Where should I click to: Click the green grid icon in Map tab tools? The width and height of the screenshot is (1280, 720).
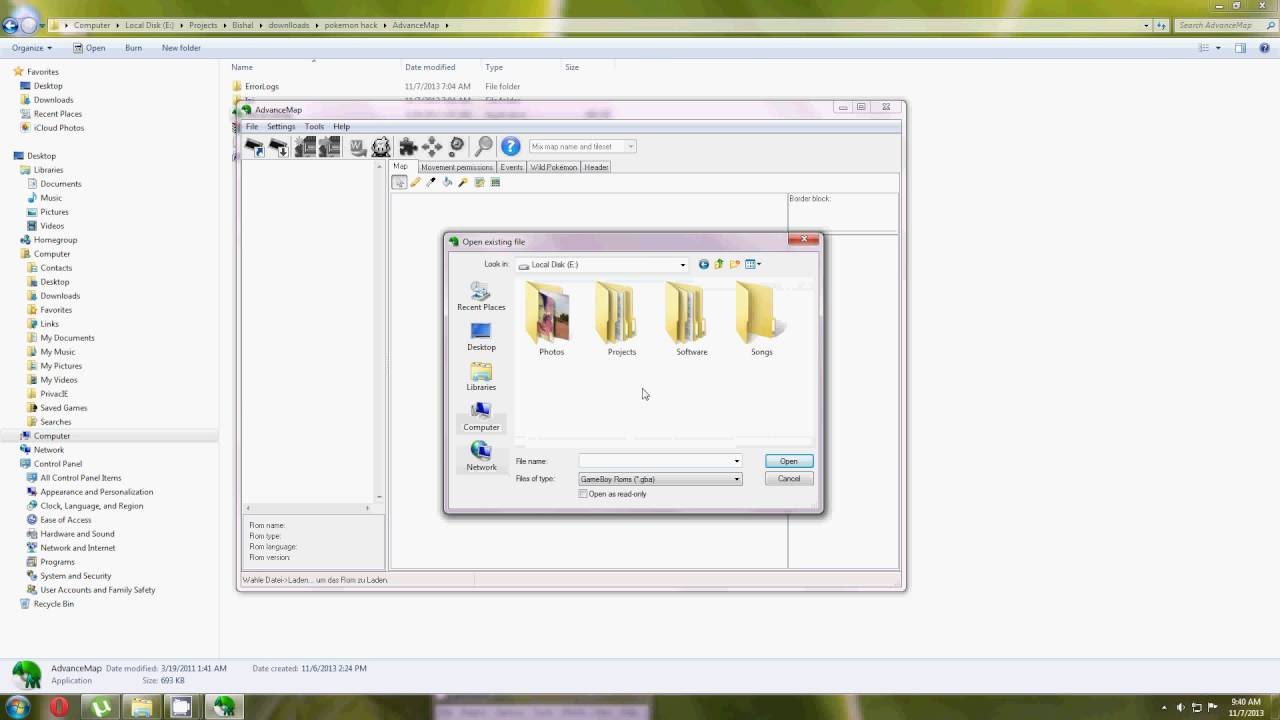click(x=495, y=182)
